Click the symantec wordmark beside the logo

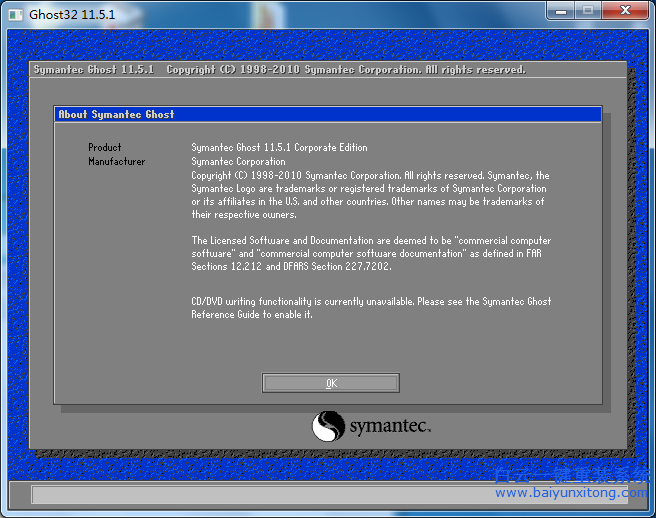click(x=390, y=428)
